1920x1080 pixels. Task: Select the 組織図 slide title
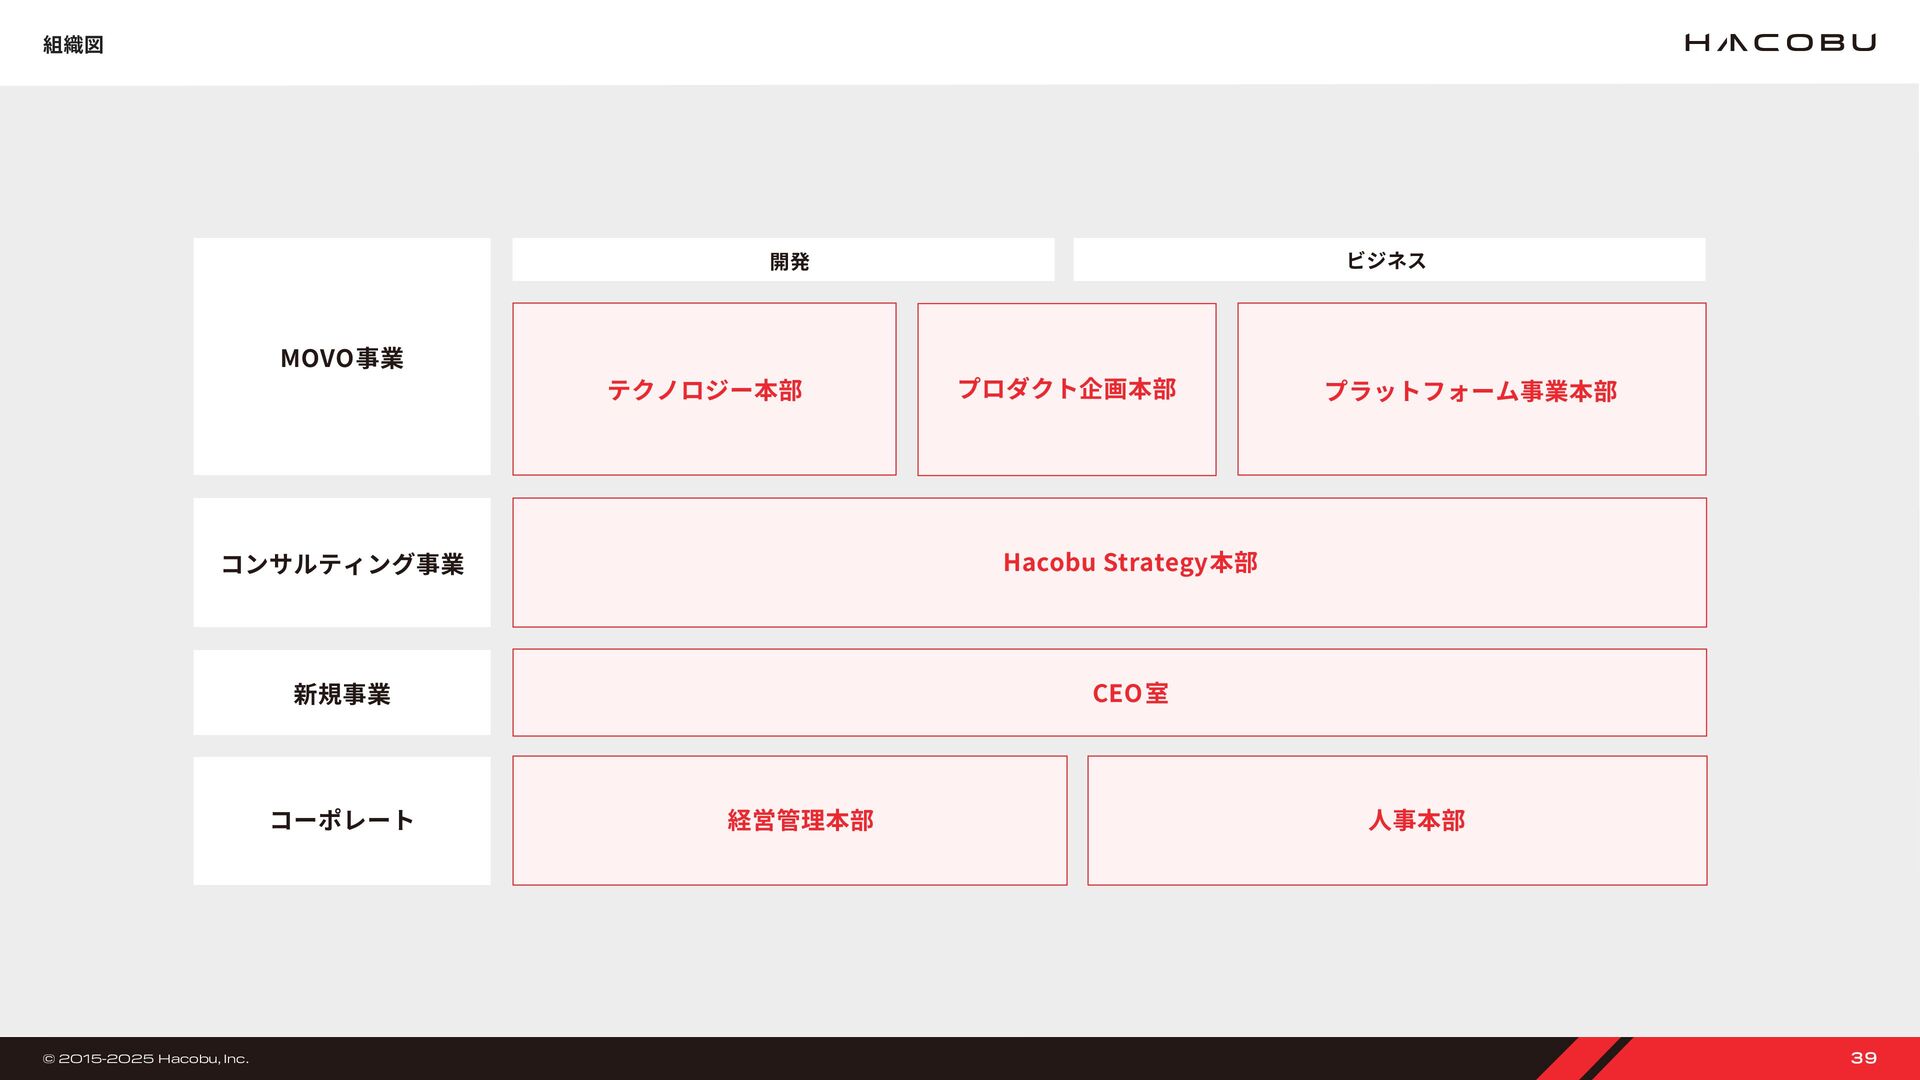73,45
